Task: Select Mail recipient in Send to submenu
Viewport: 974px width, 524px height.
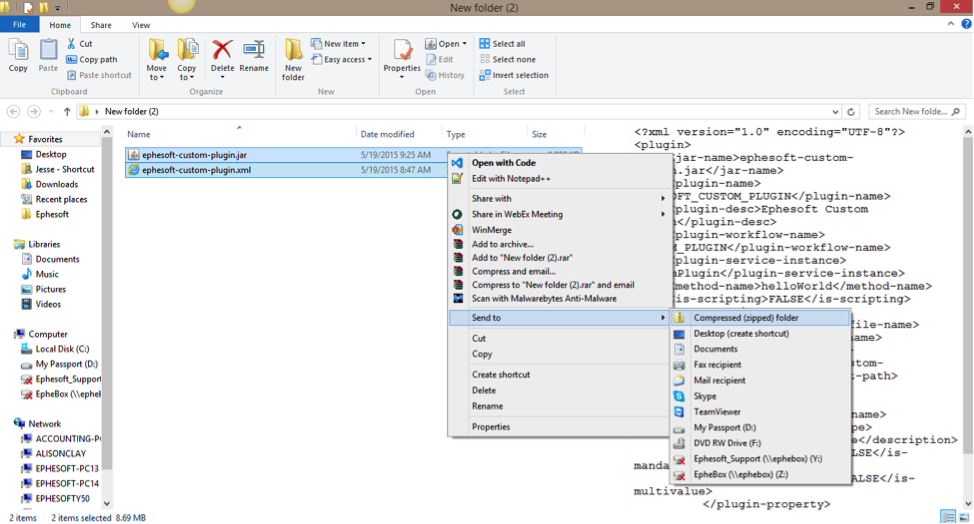Action: coord(719,381)
